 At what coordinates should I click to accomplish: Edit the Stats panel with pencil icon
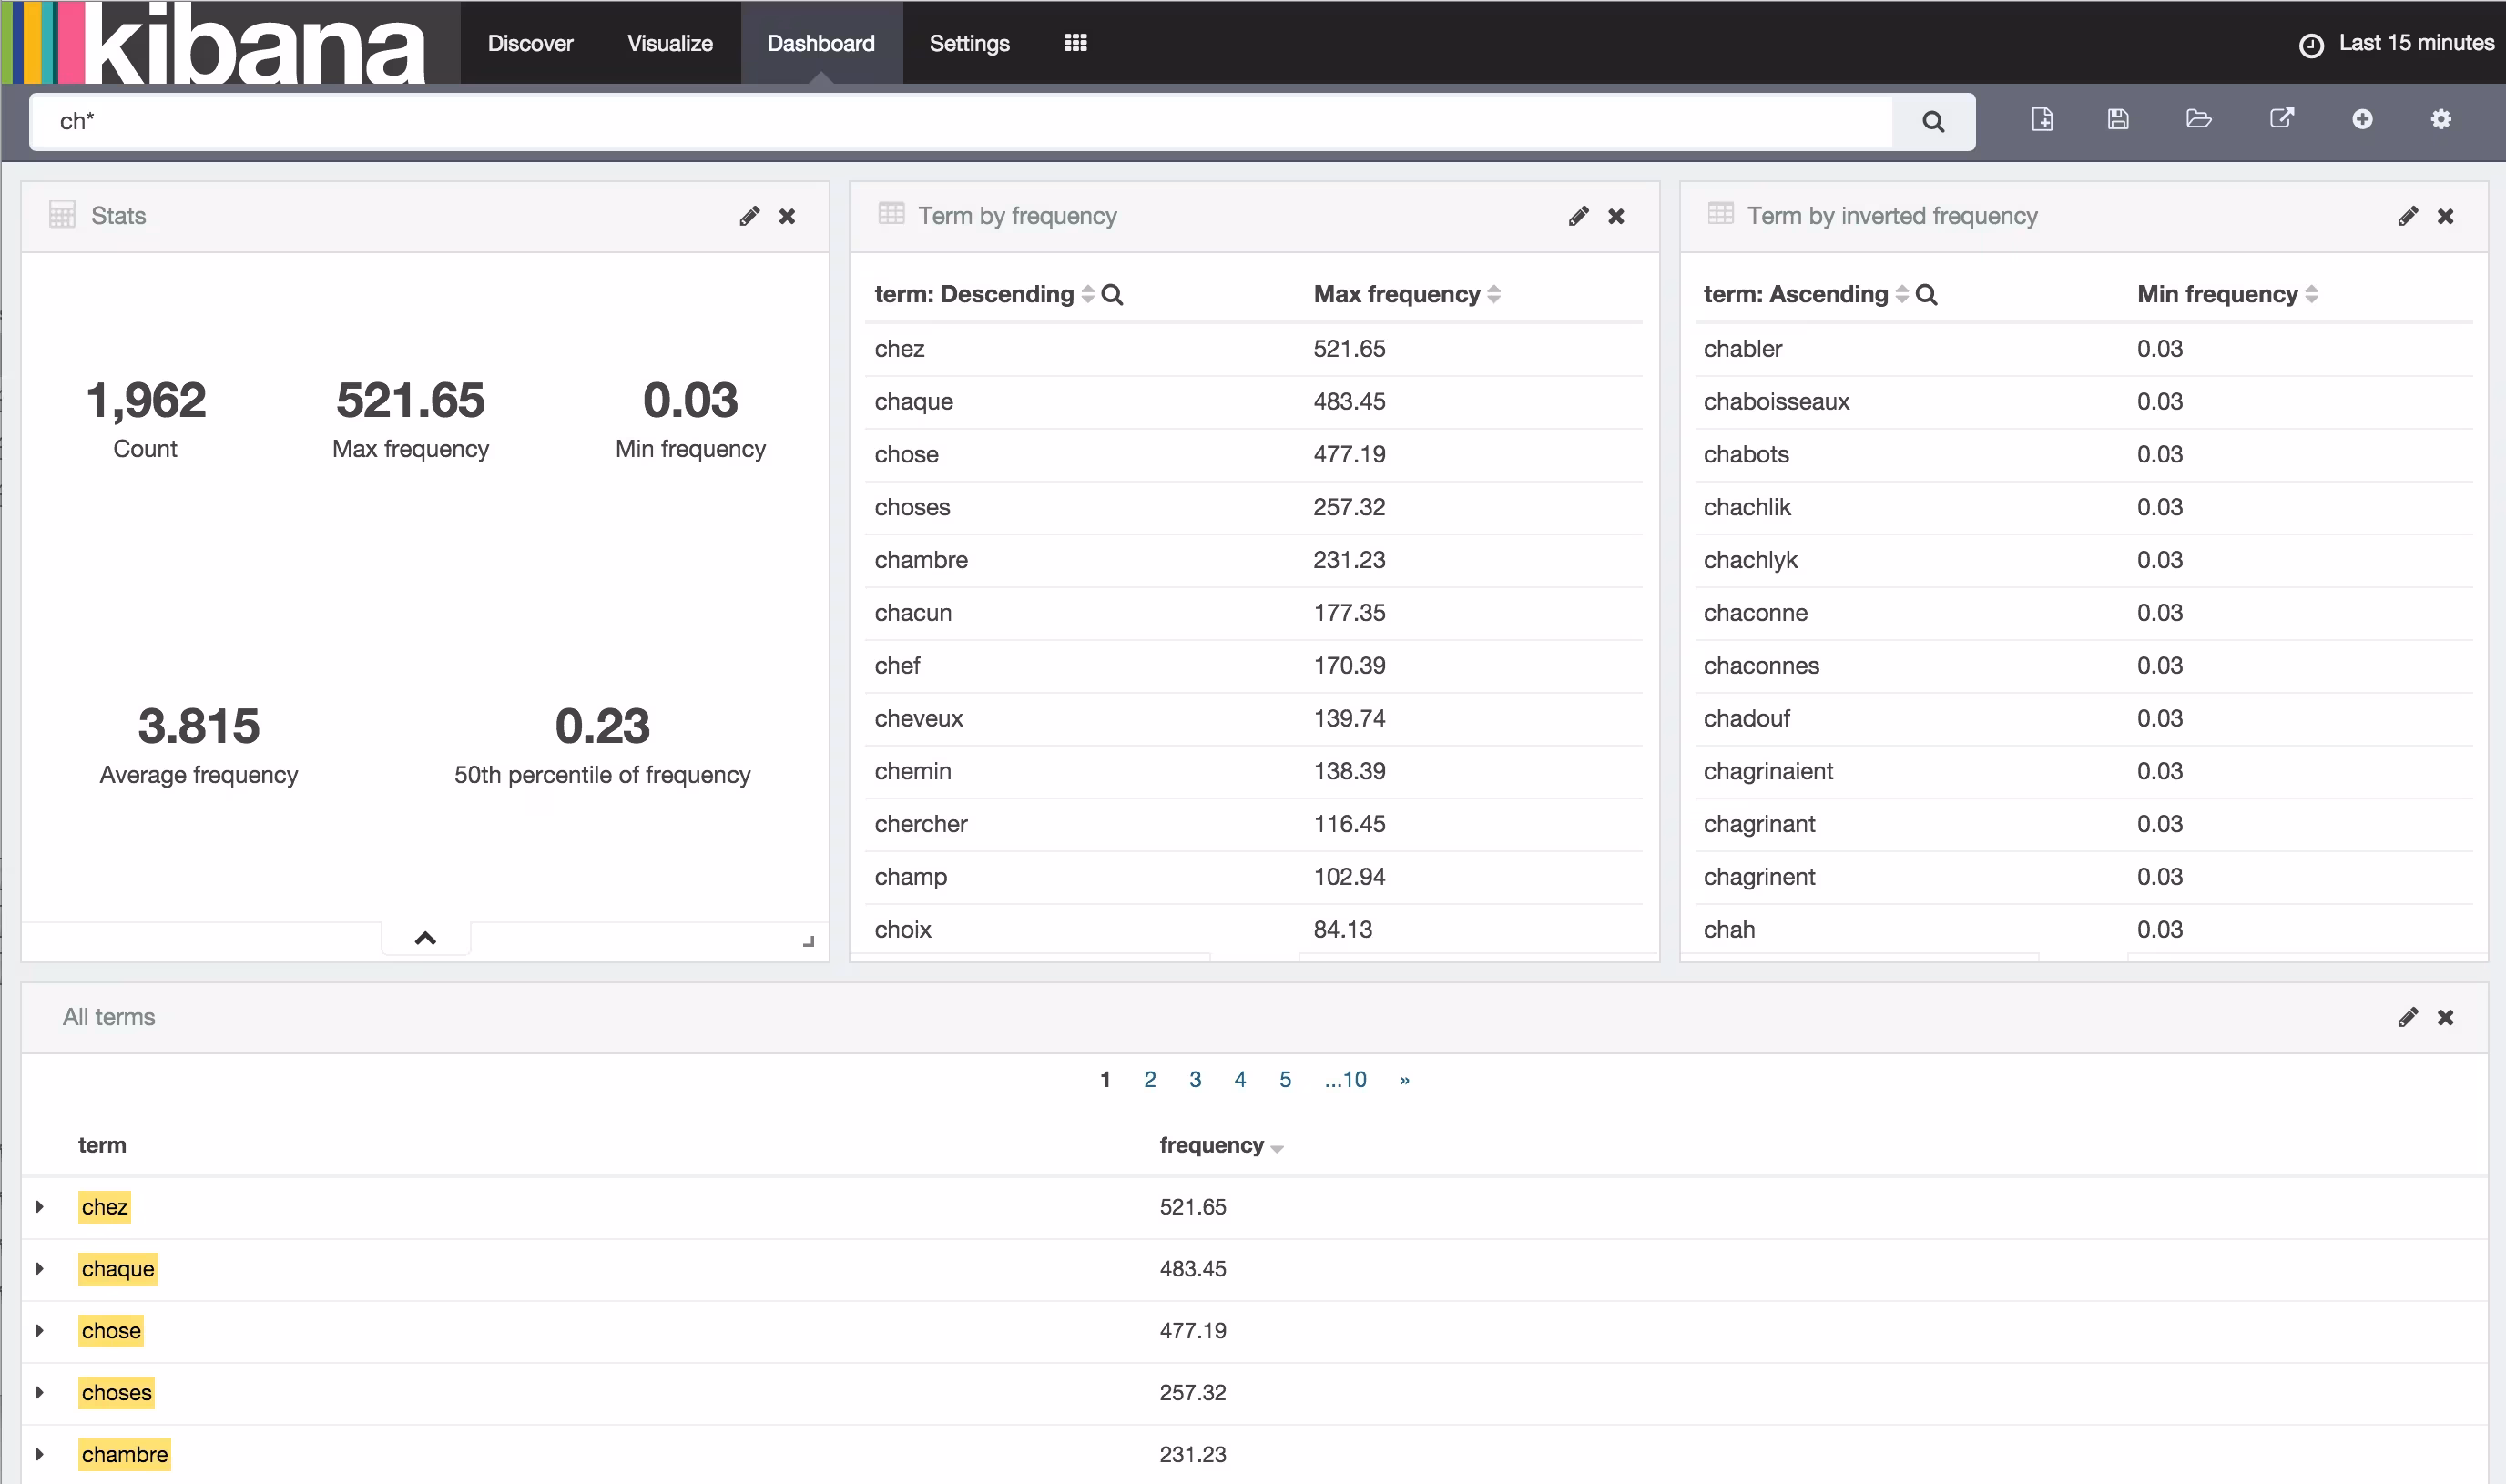point(749,216)
